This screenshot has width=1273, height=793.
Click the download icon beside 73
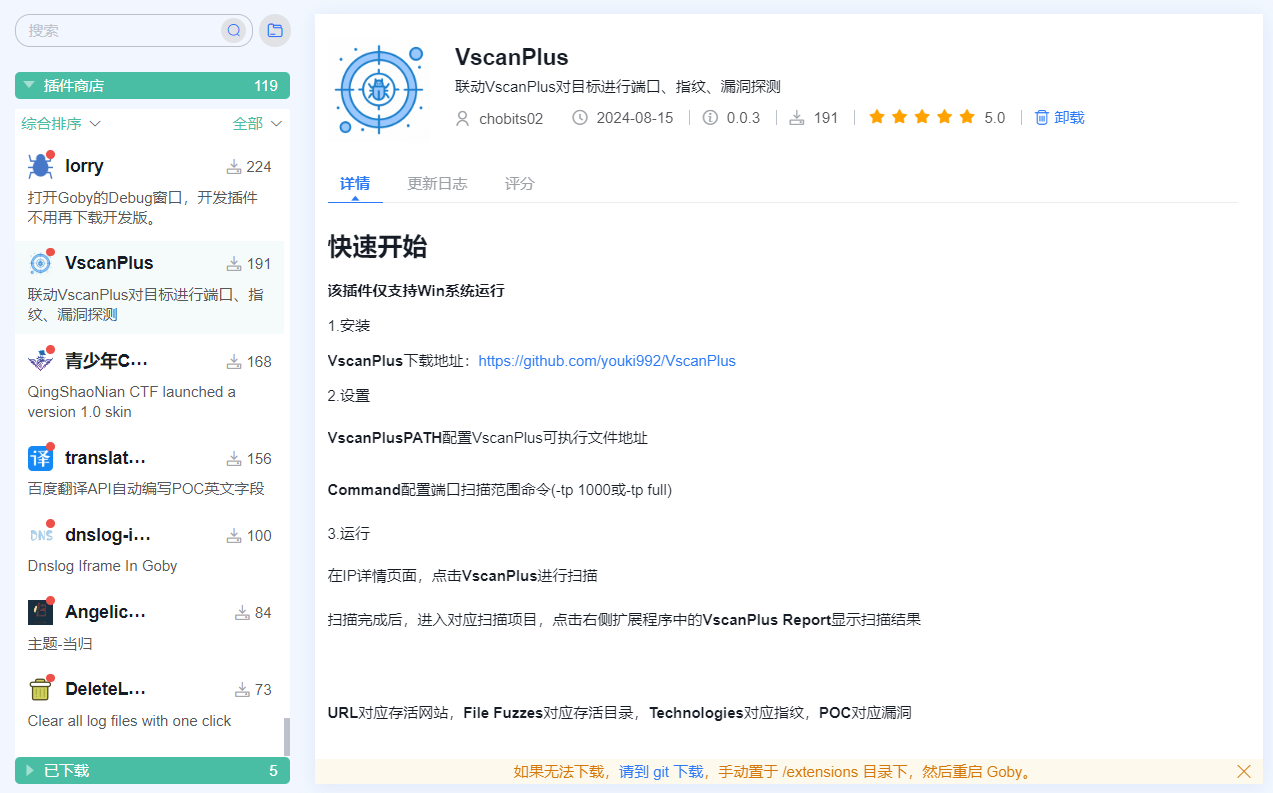coord(242,690)
